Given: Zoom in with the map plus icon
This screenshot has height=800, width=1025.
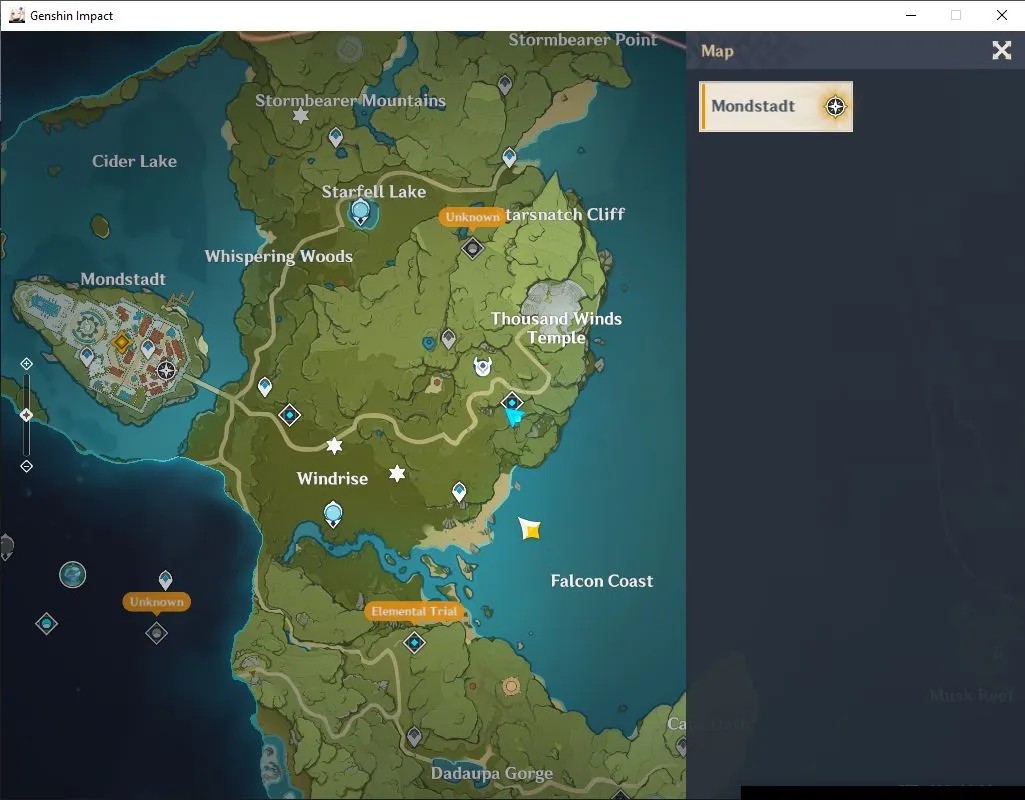Looking at the screenshot, I should point(26,363).
